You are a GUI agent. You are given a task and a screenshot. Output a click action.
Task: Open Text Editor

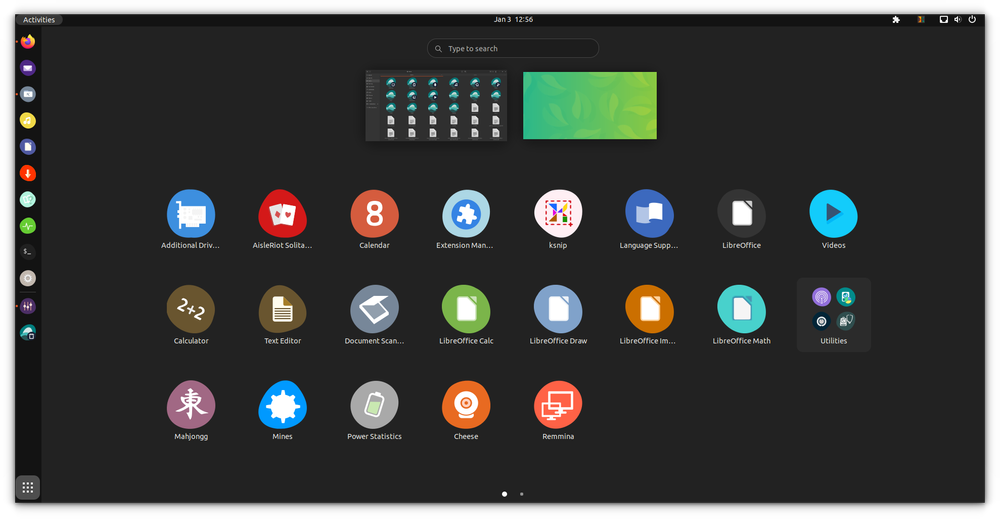click(x=283, y=309)
